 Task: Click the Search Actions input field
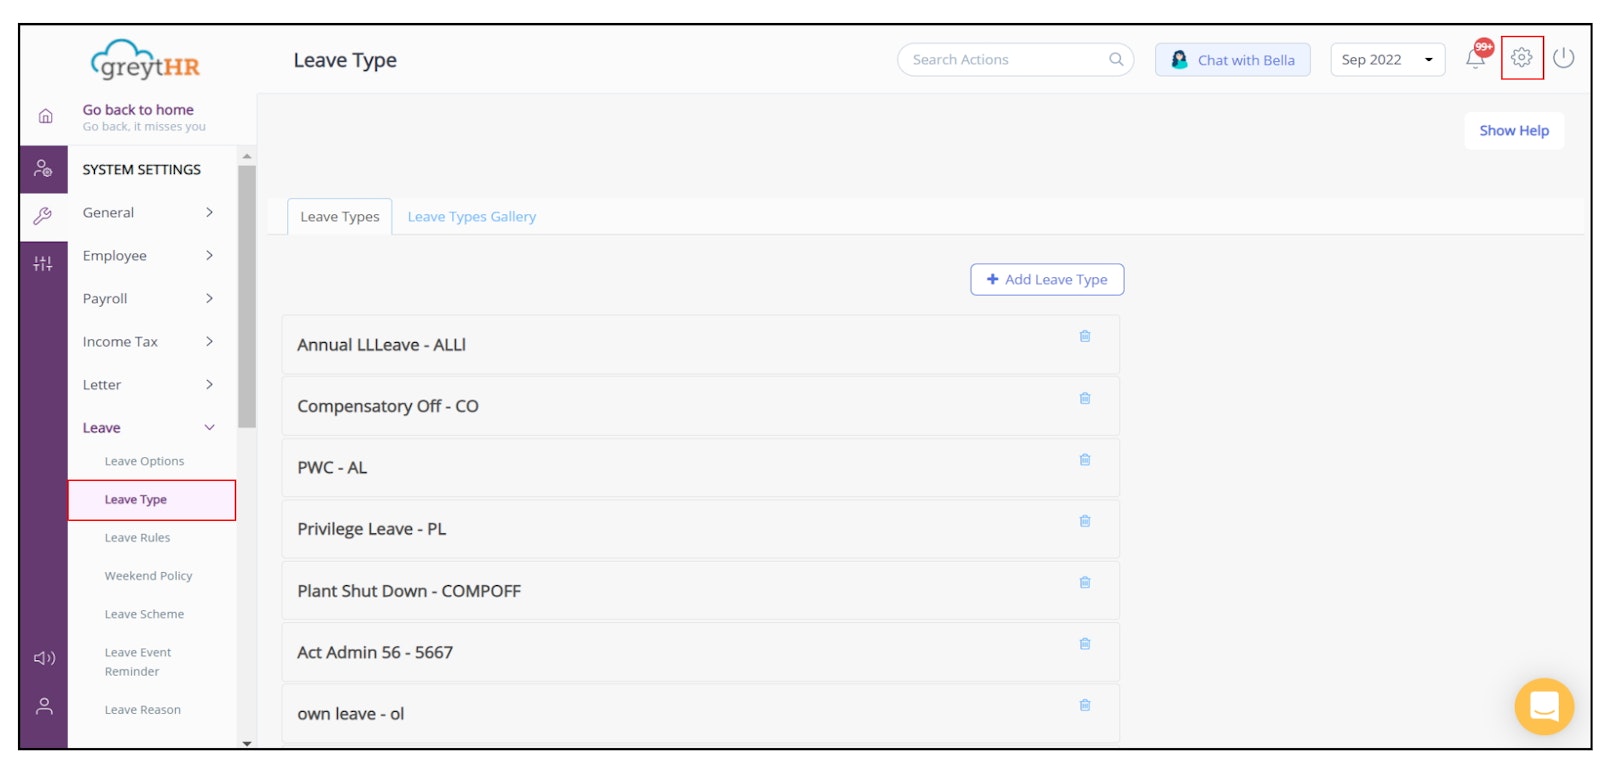(x=1005, y=60)
